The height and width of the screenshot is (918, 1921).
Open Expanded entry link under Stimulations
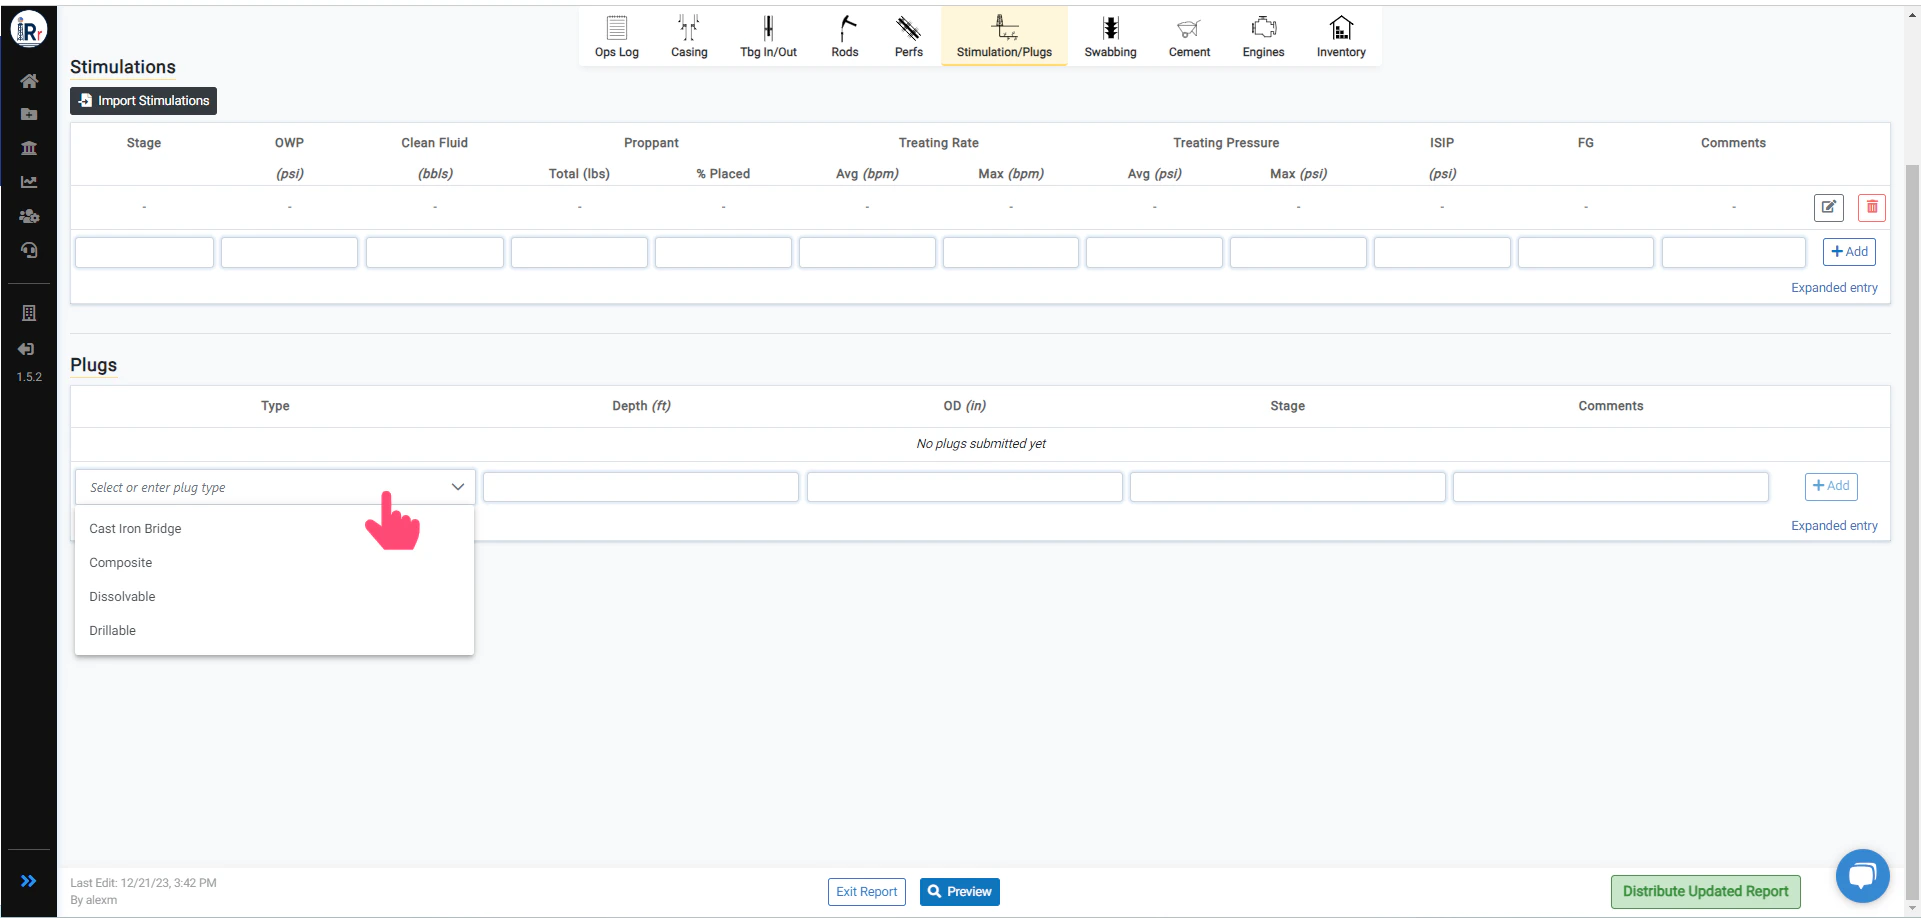coord(1834,288)
